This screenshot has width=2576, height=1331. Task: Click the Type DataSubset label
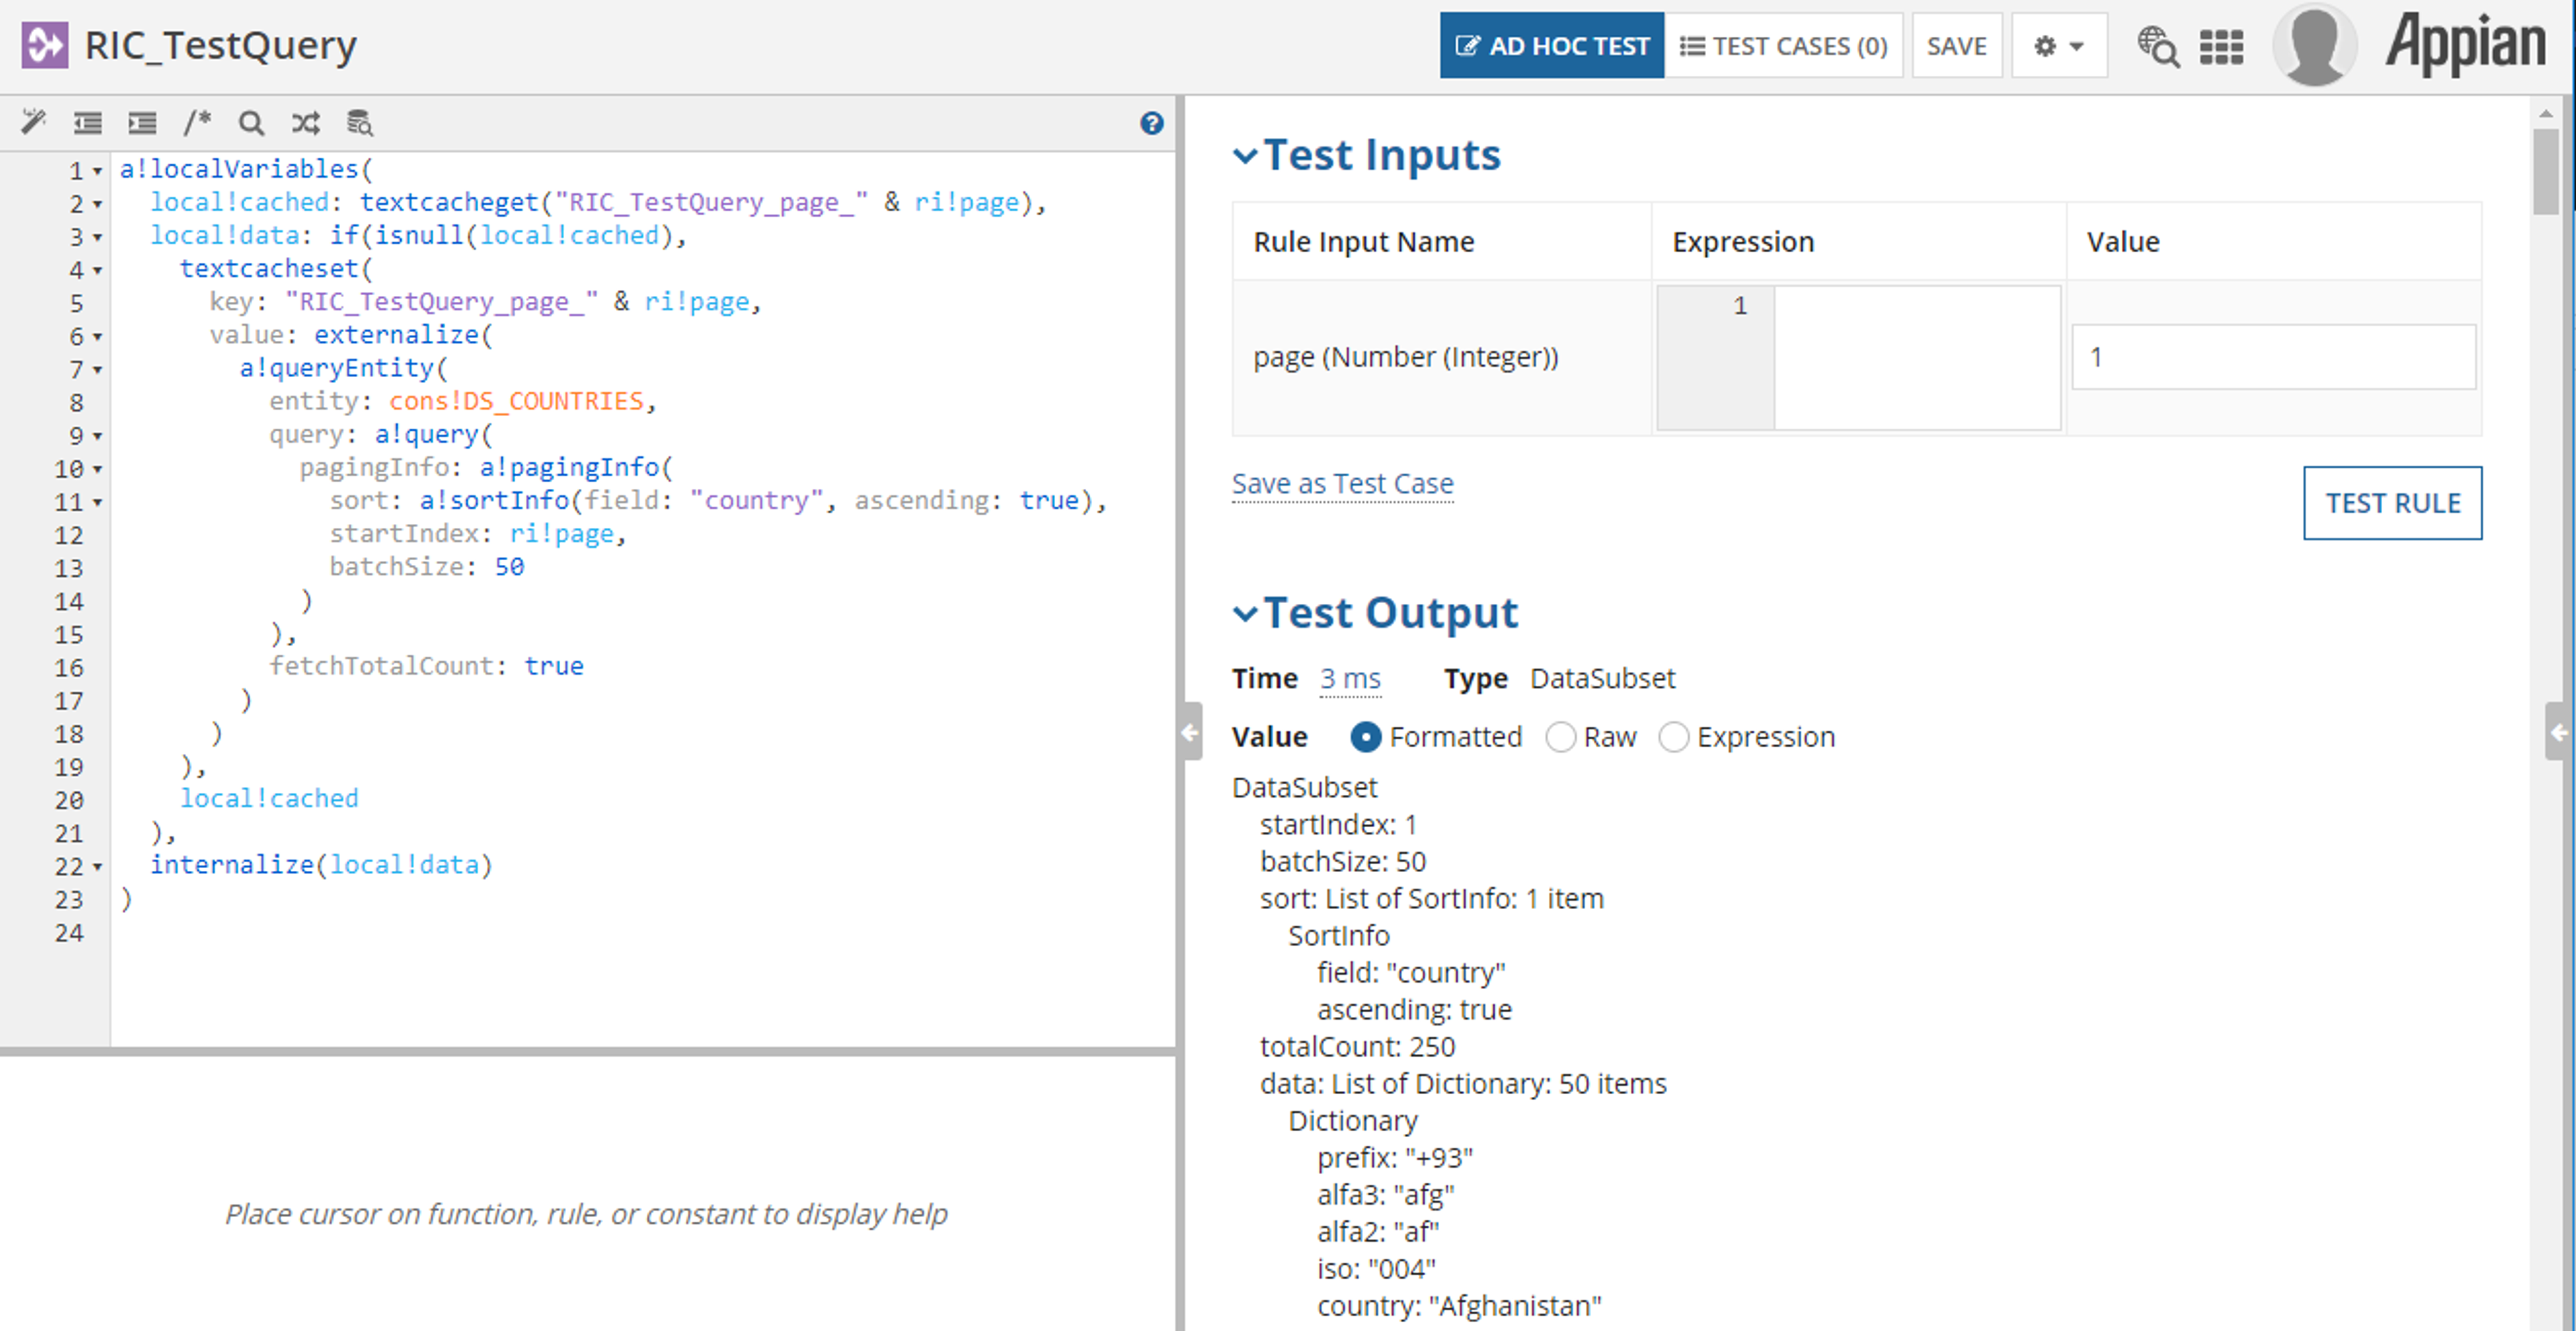[x=1559, y=679]
